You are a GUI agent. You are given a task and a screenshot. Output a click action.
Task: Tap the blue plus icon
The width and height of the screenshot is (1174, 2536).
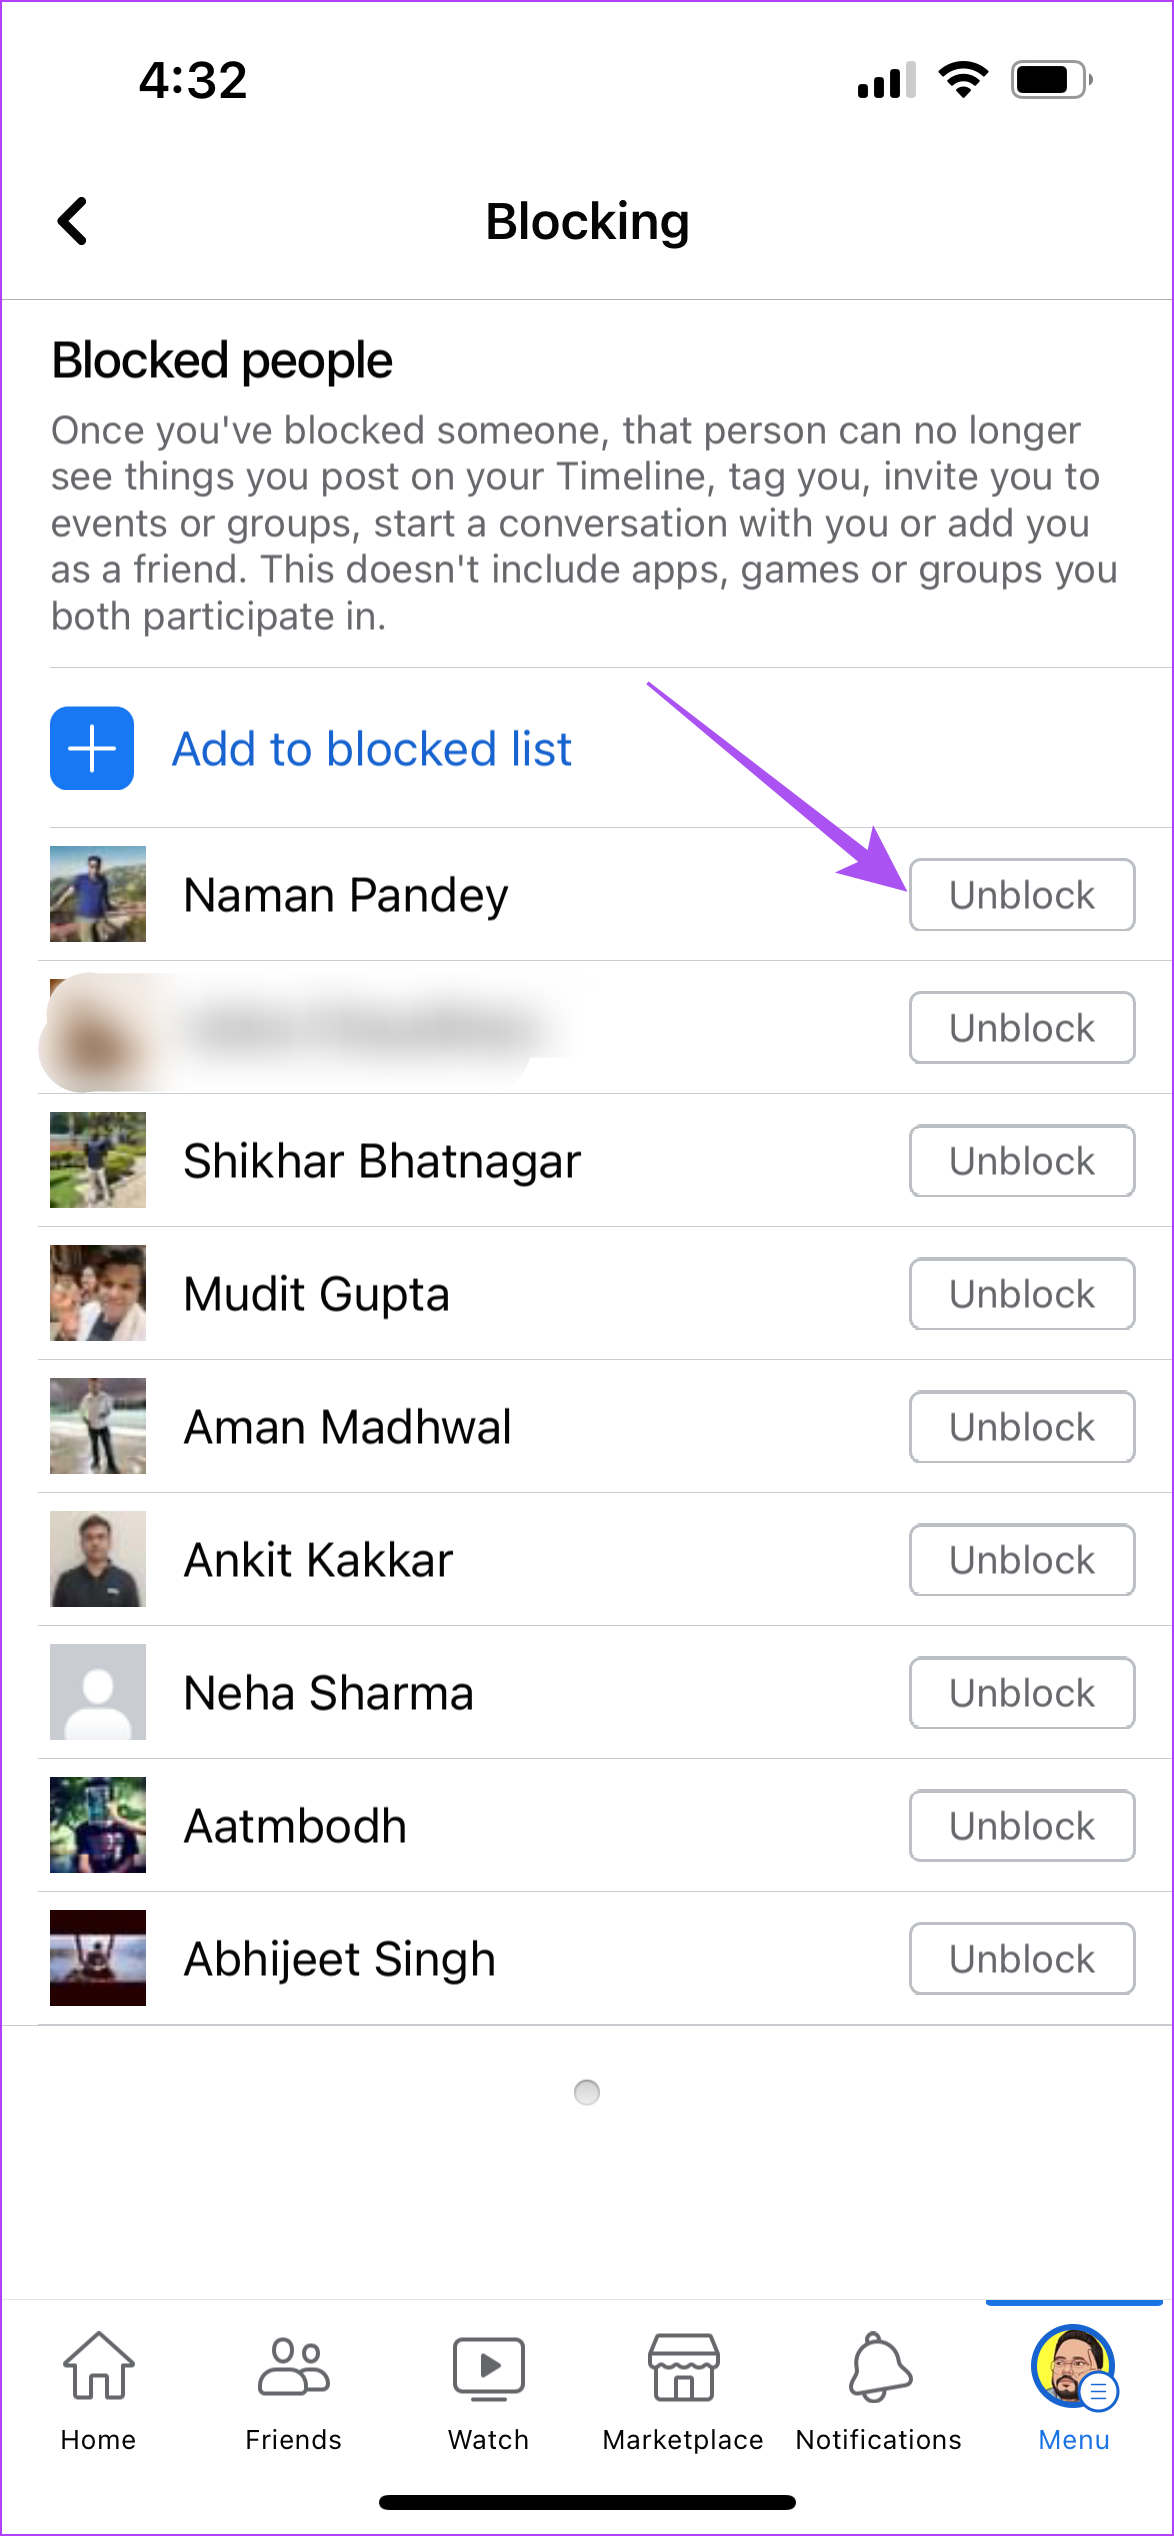point(91,749)
